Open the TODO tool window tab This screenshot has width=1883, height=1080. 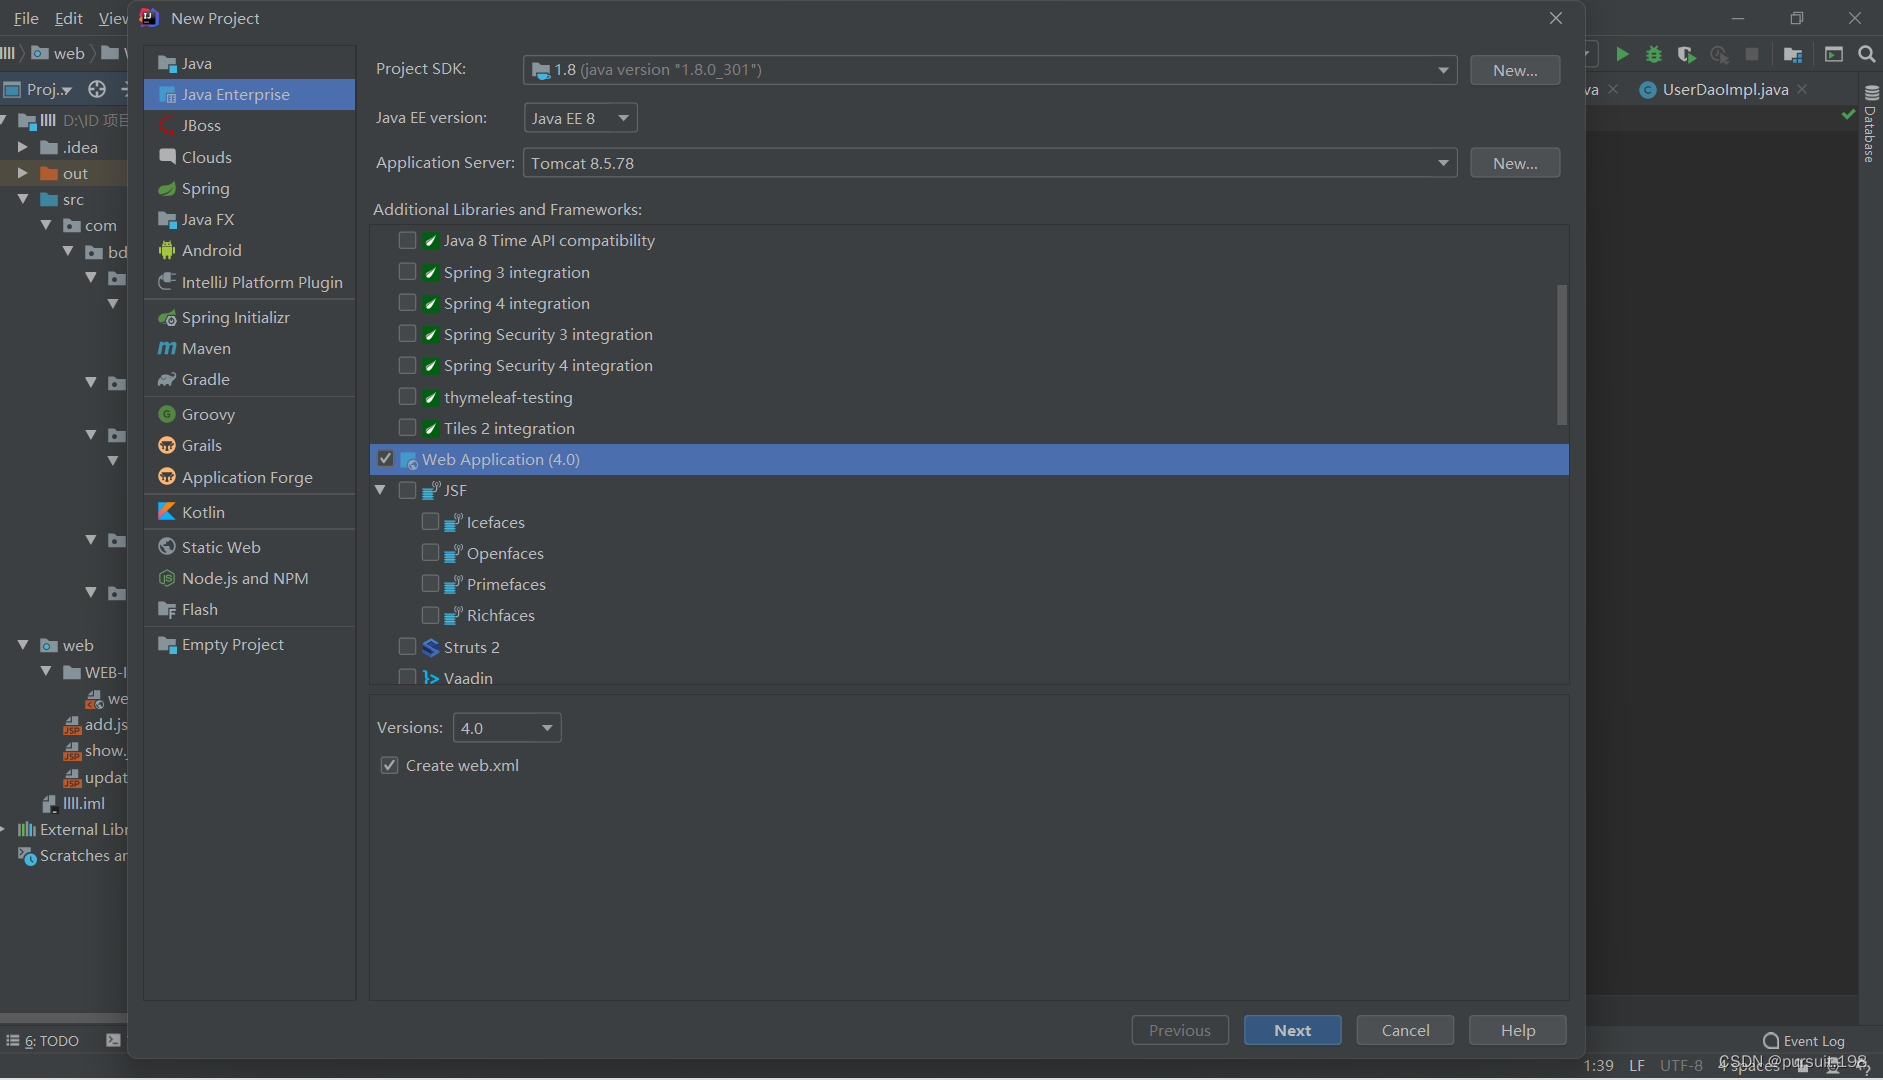pyautogui.click(x=42, y=1041)
